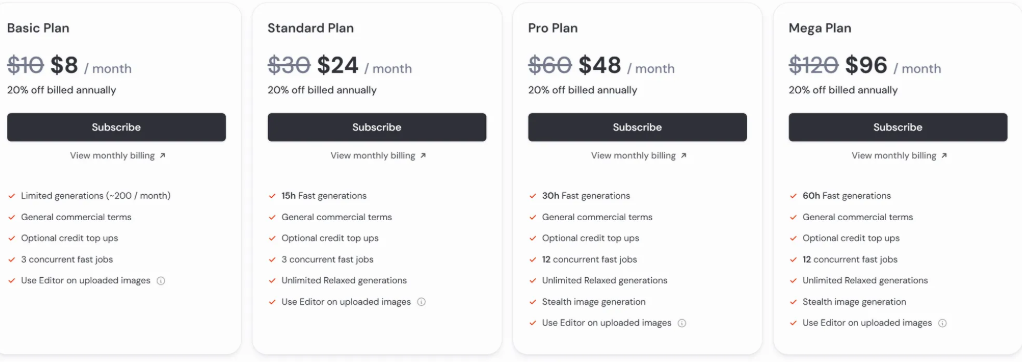Subscribe to the Mega Plan
This screenshot has height=362, width=1022.
click(898, 127)
